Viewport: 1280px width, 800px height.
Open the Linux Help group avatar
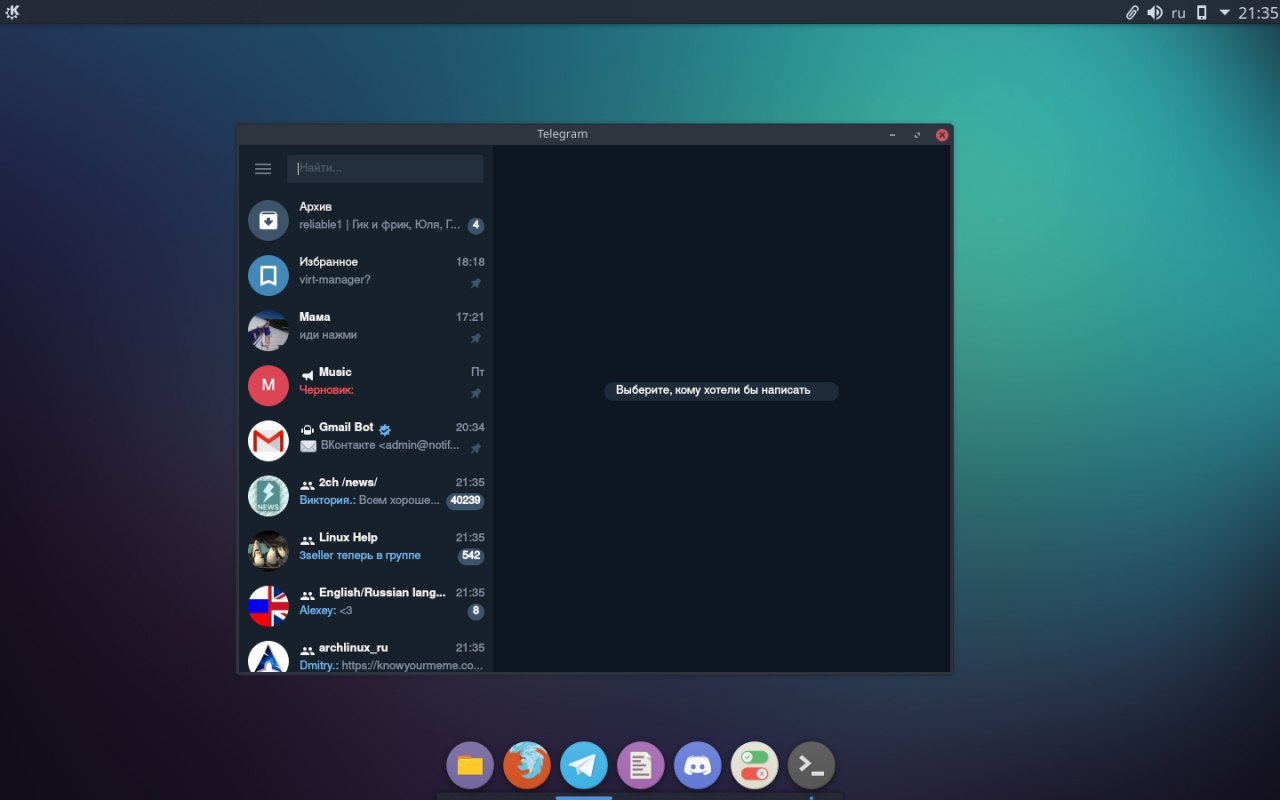coord(268,550)
